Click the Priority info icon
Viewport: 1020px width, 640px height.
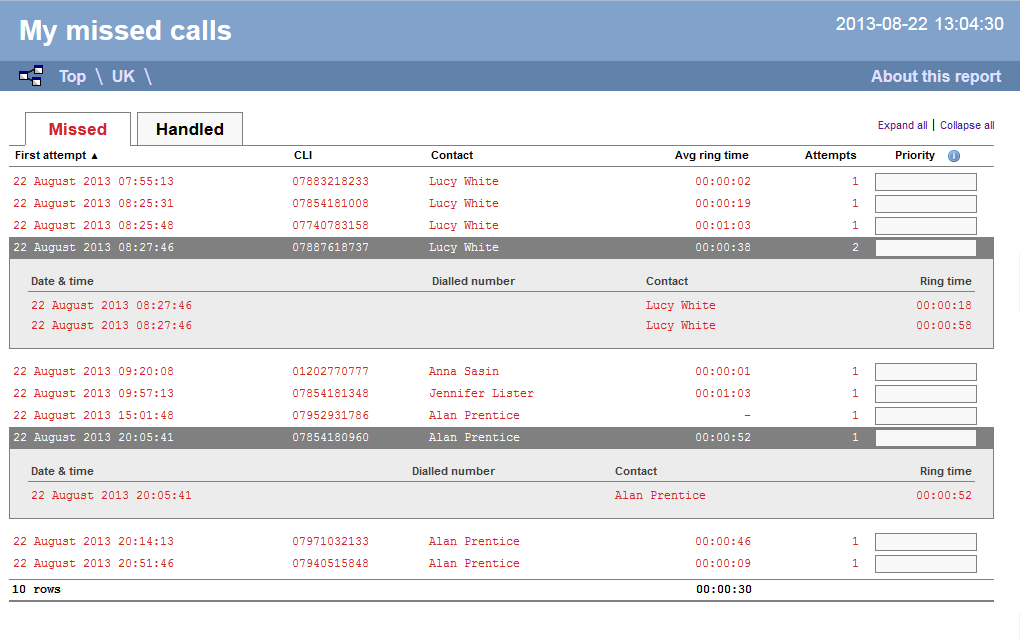coord(953,156)
